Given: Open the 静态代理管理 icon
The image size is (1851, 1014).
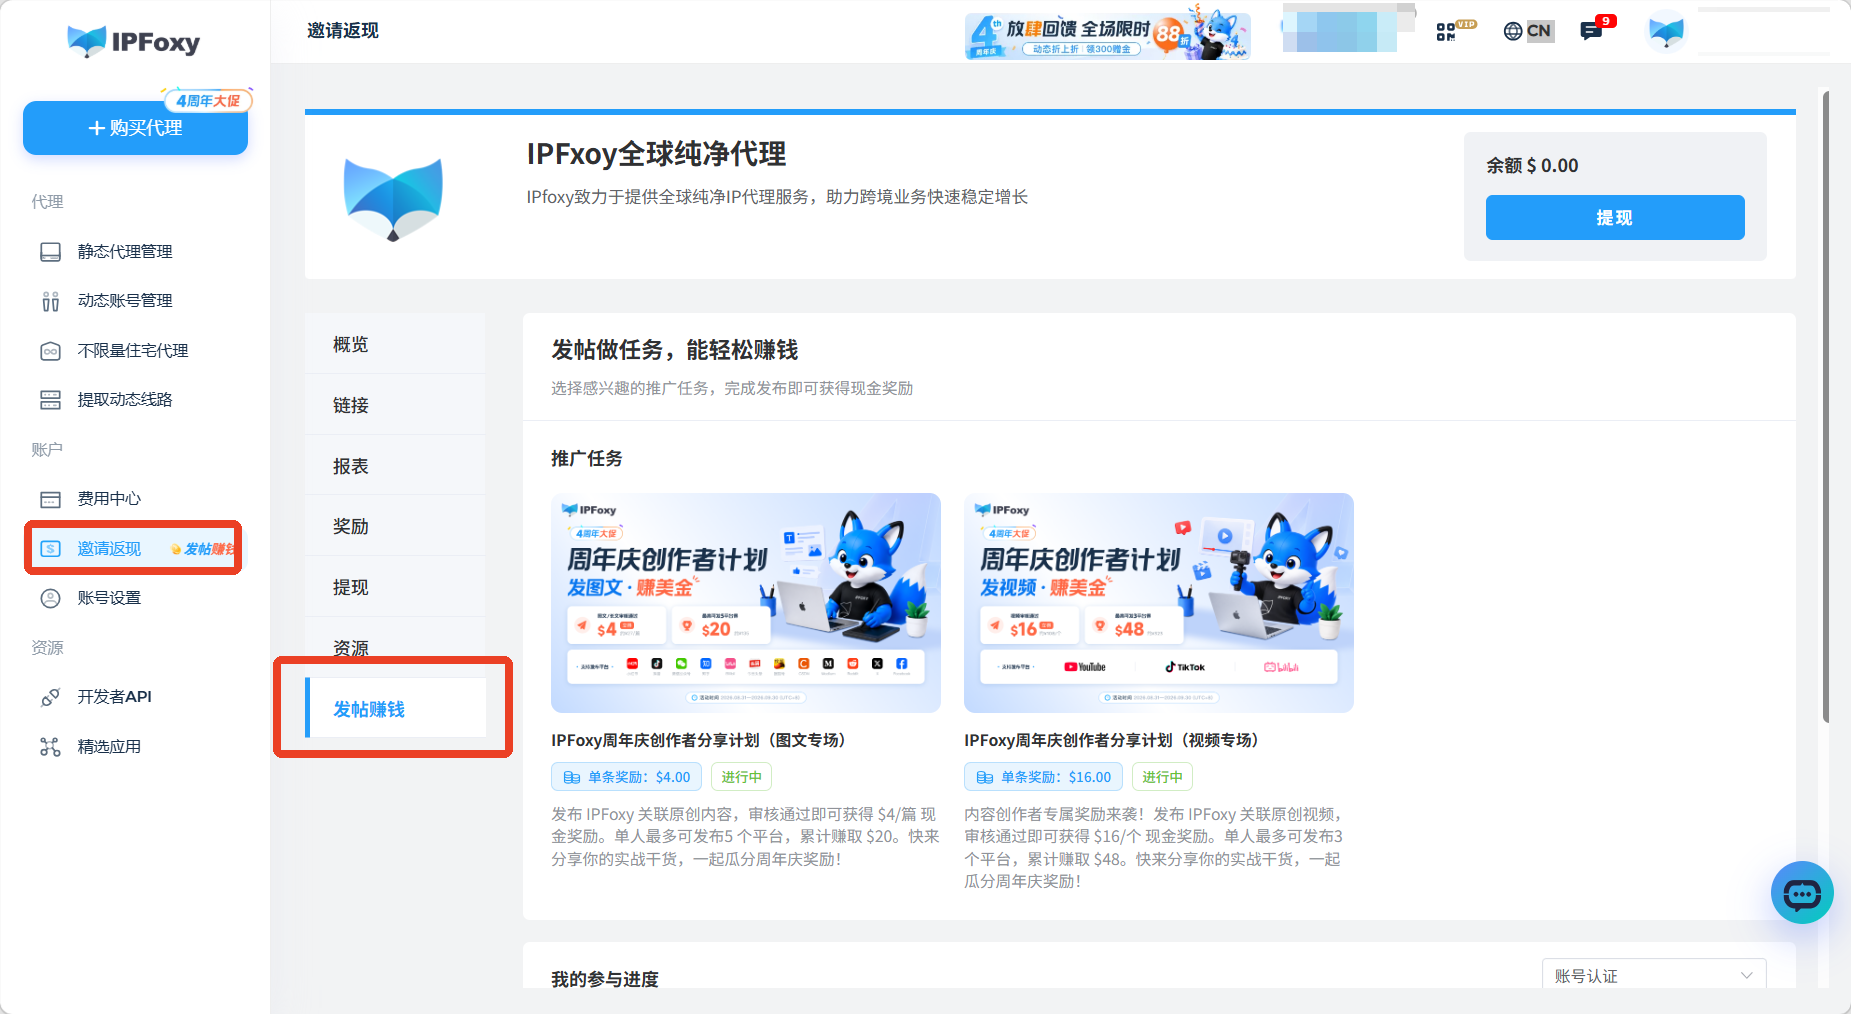Looking at the screenshot, I should coord(50,252).
